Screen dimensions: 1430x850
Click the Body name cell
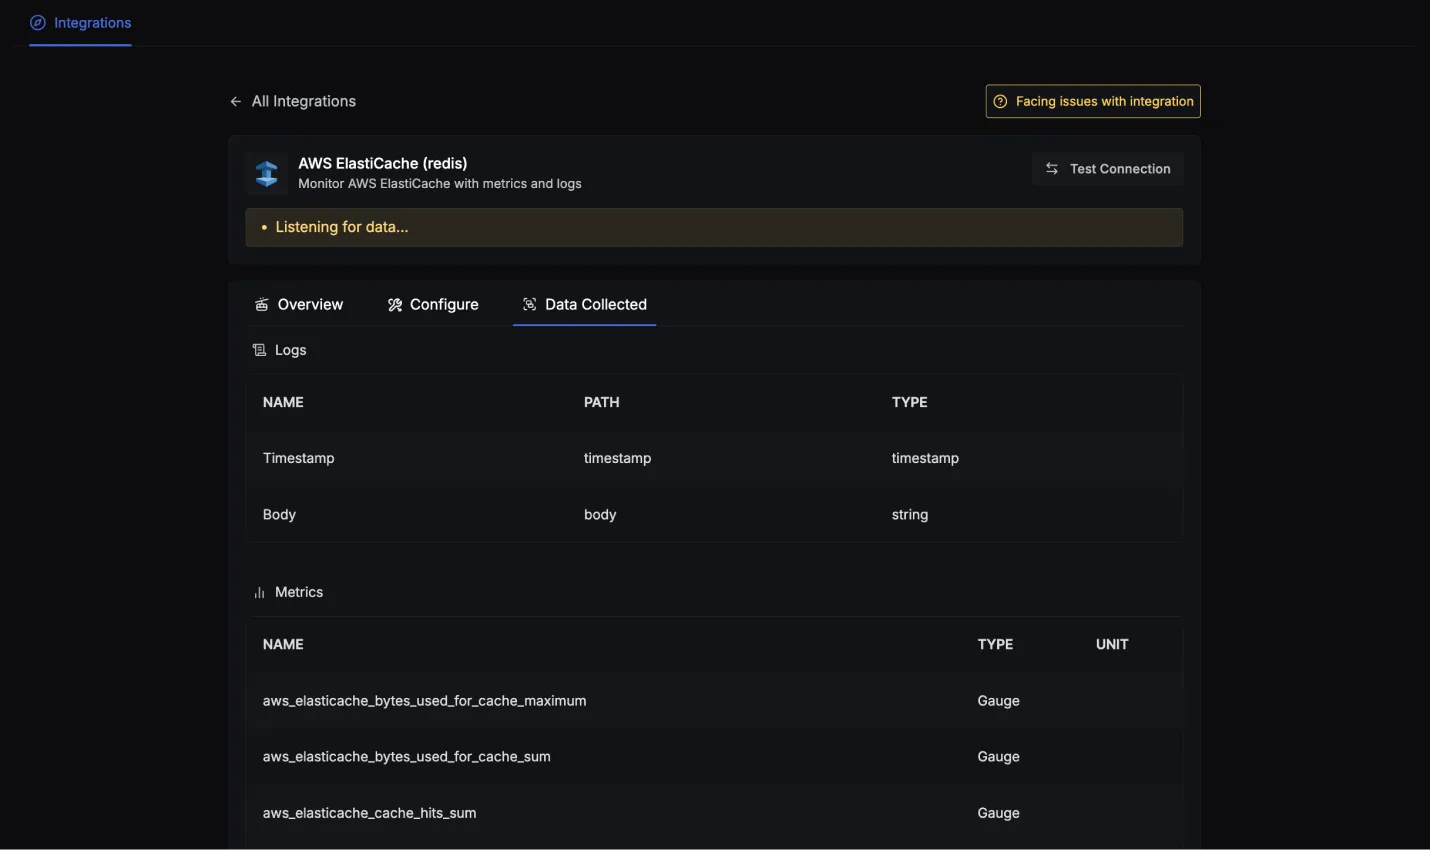(x=280, y=514)
